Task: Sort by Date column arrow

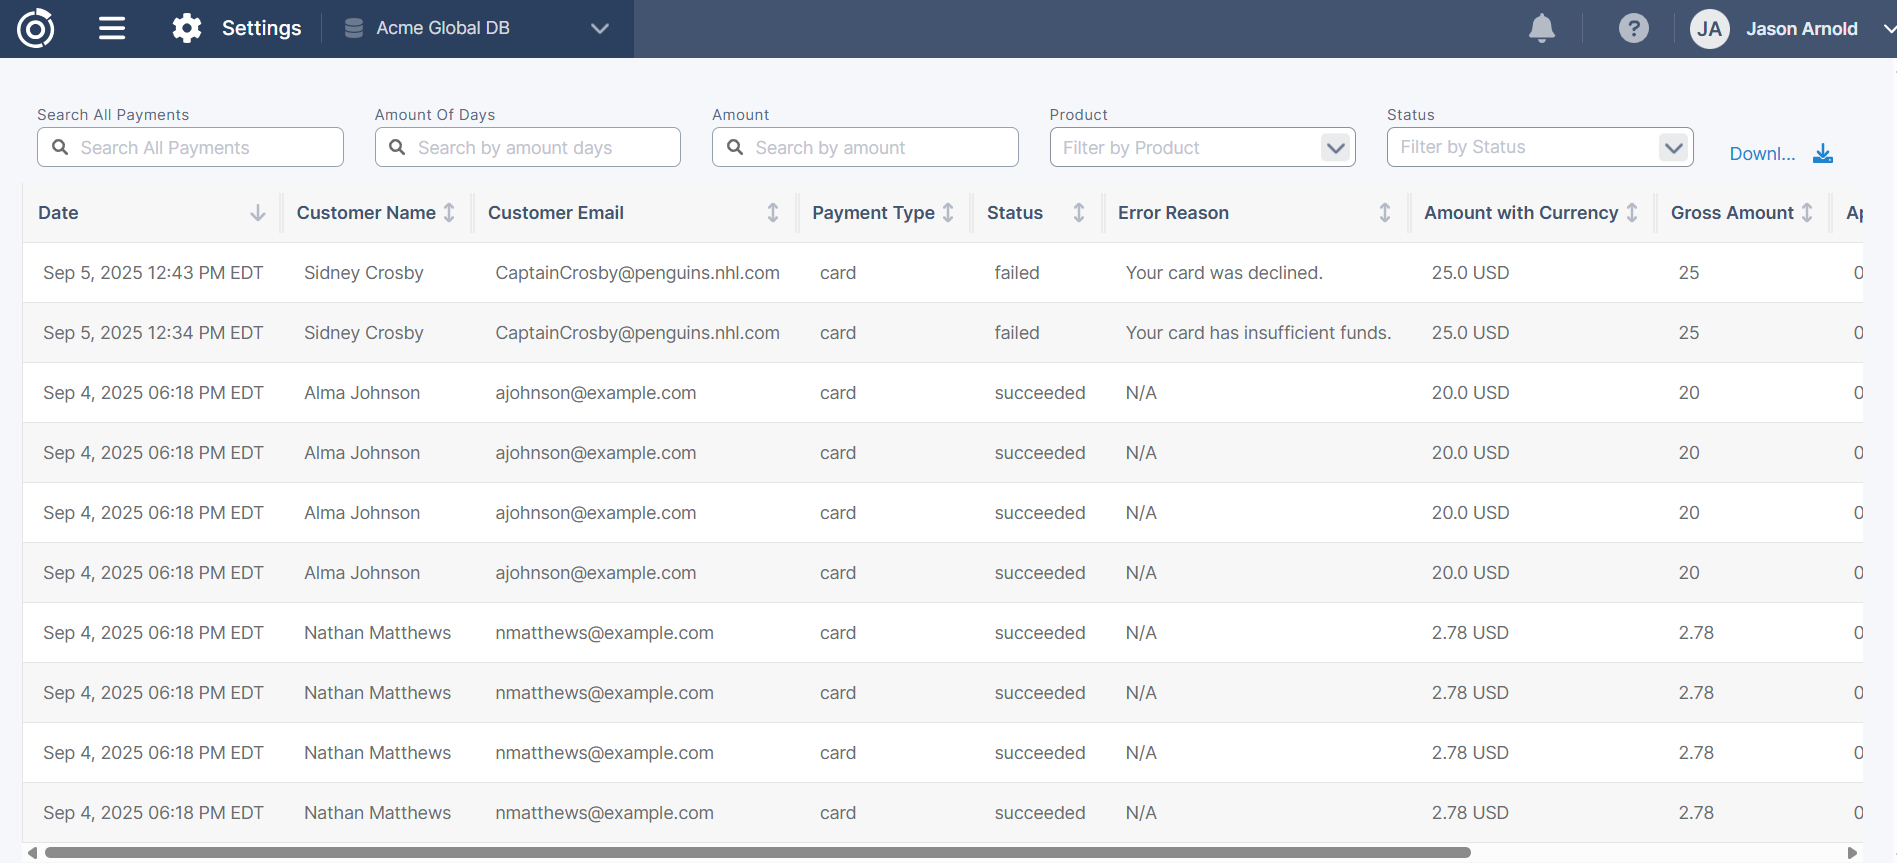Action: pyautogui.click(x=257, y=213)
